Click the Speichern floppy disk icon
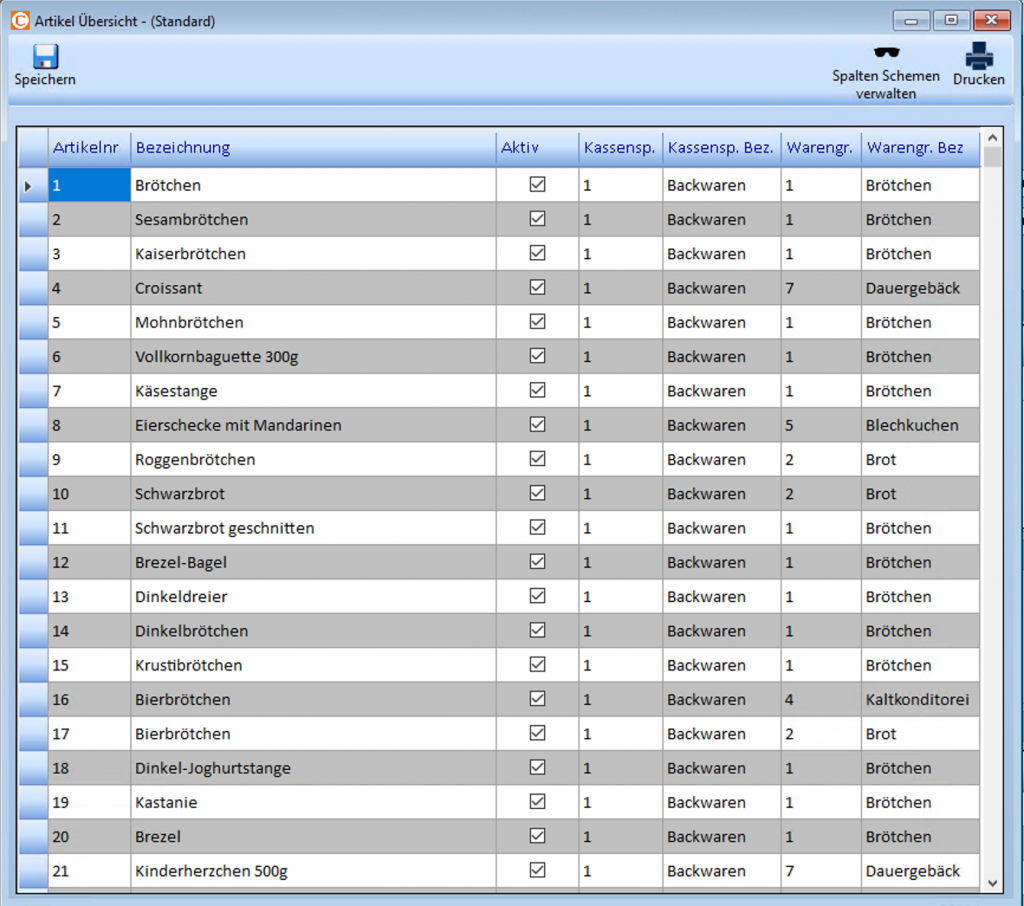The width and height of the screenshot is (1024, 906). (x=44, y=57)
